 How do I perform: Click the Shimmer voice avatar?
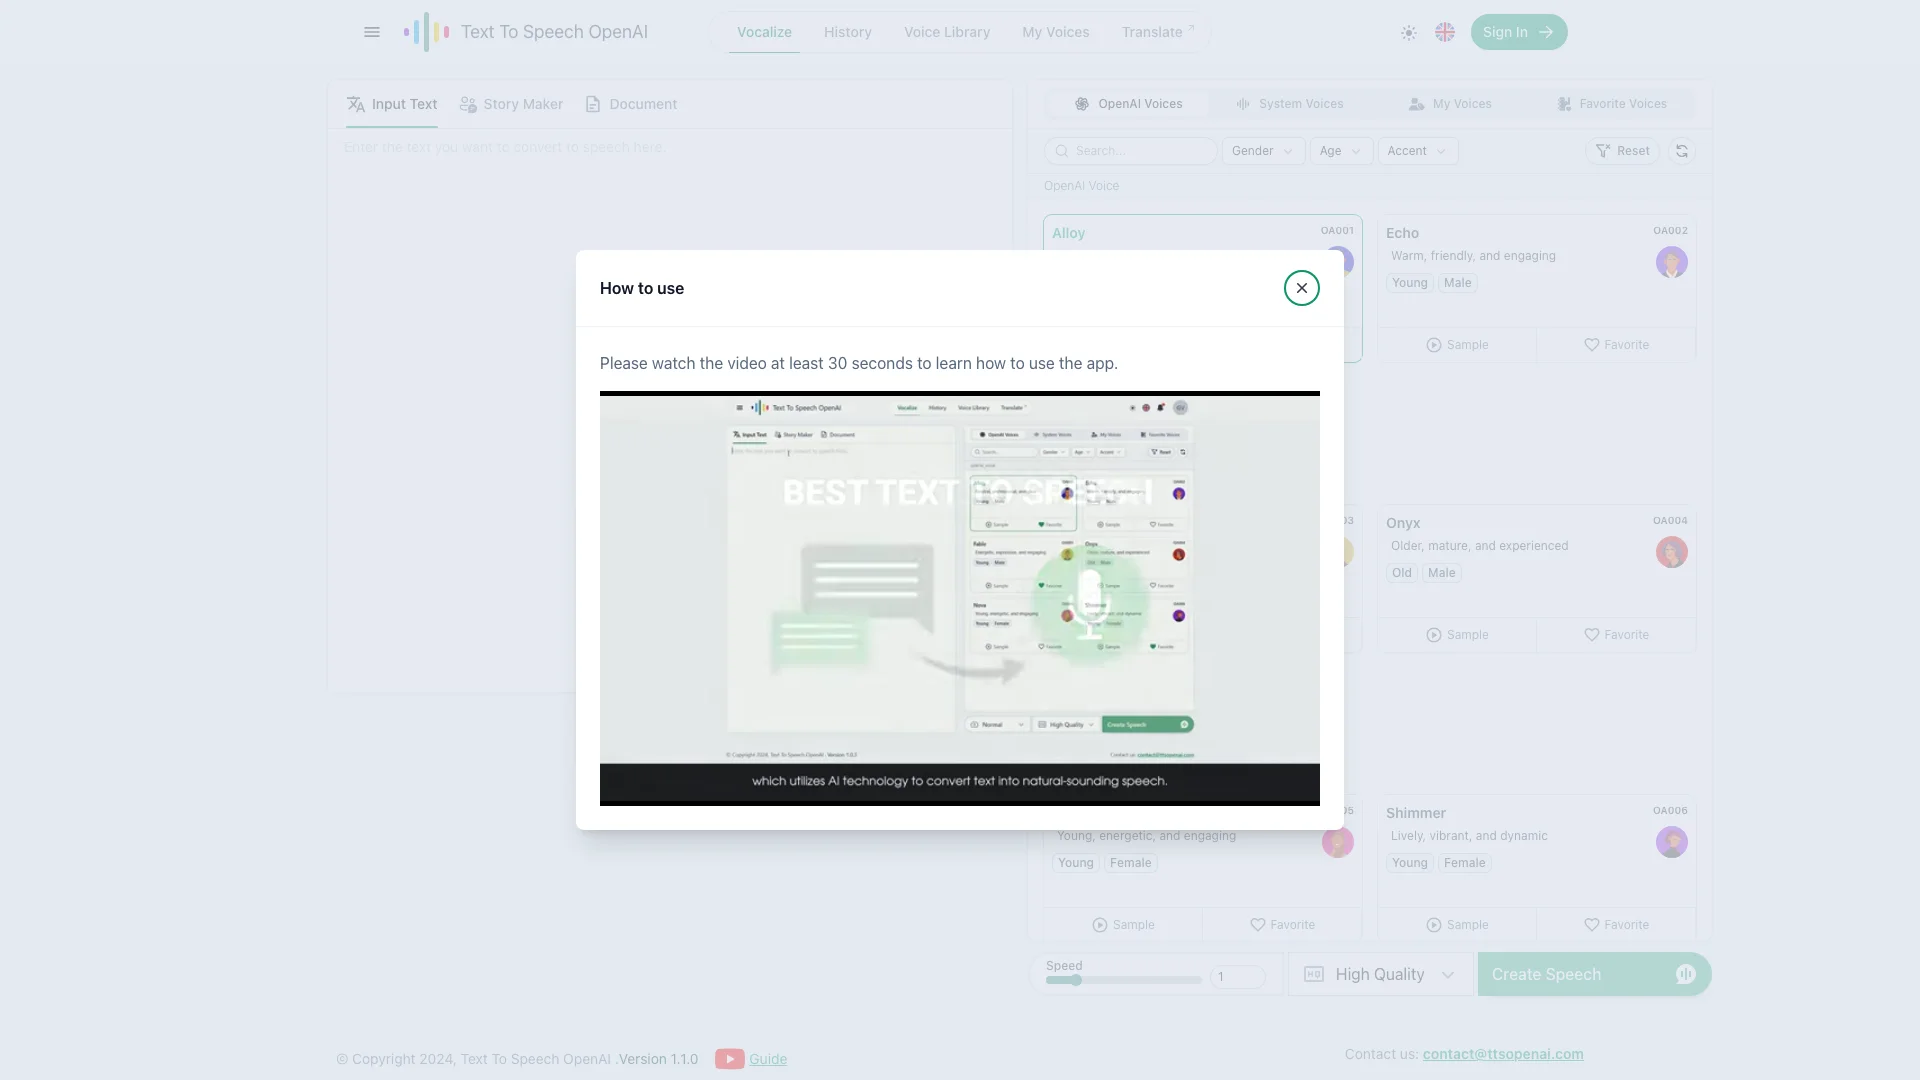point(1671,842)
